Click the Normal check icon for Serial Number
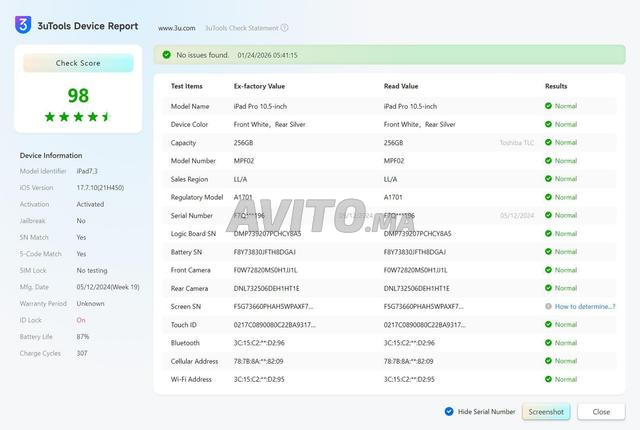Screen dimensions: 640x430 pyautogui.click(x=548, y=215)
